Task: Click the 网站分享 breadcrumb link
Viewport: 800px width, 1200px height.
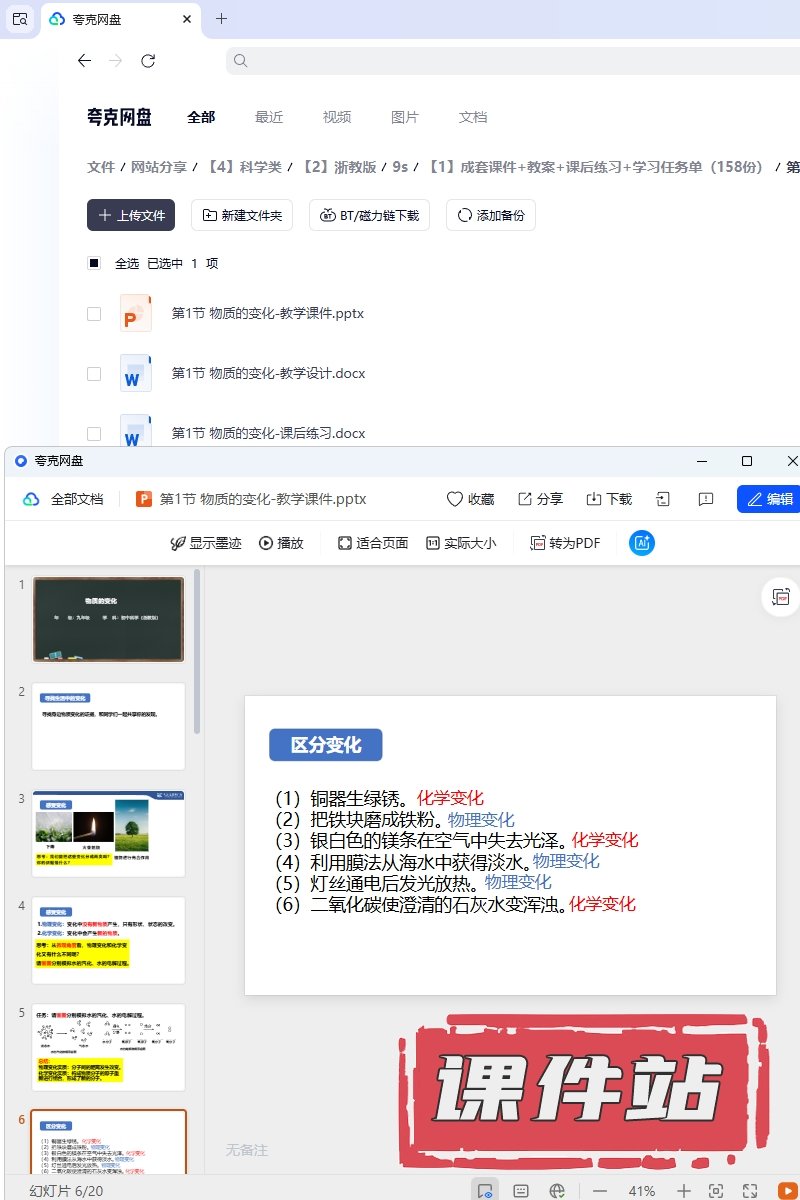Action: click(x=159, y=167)
